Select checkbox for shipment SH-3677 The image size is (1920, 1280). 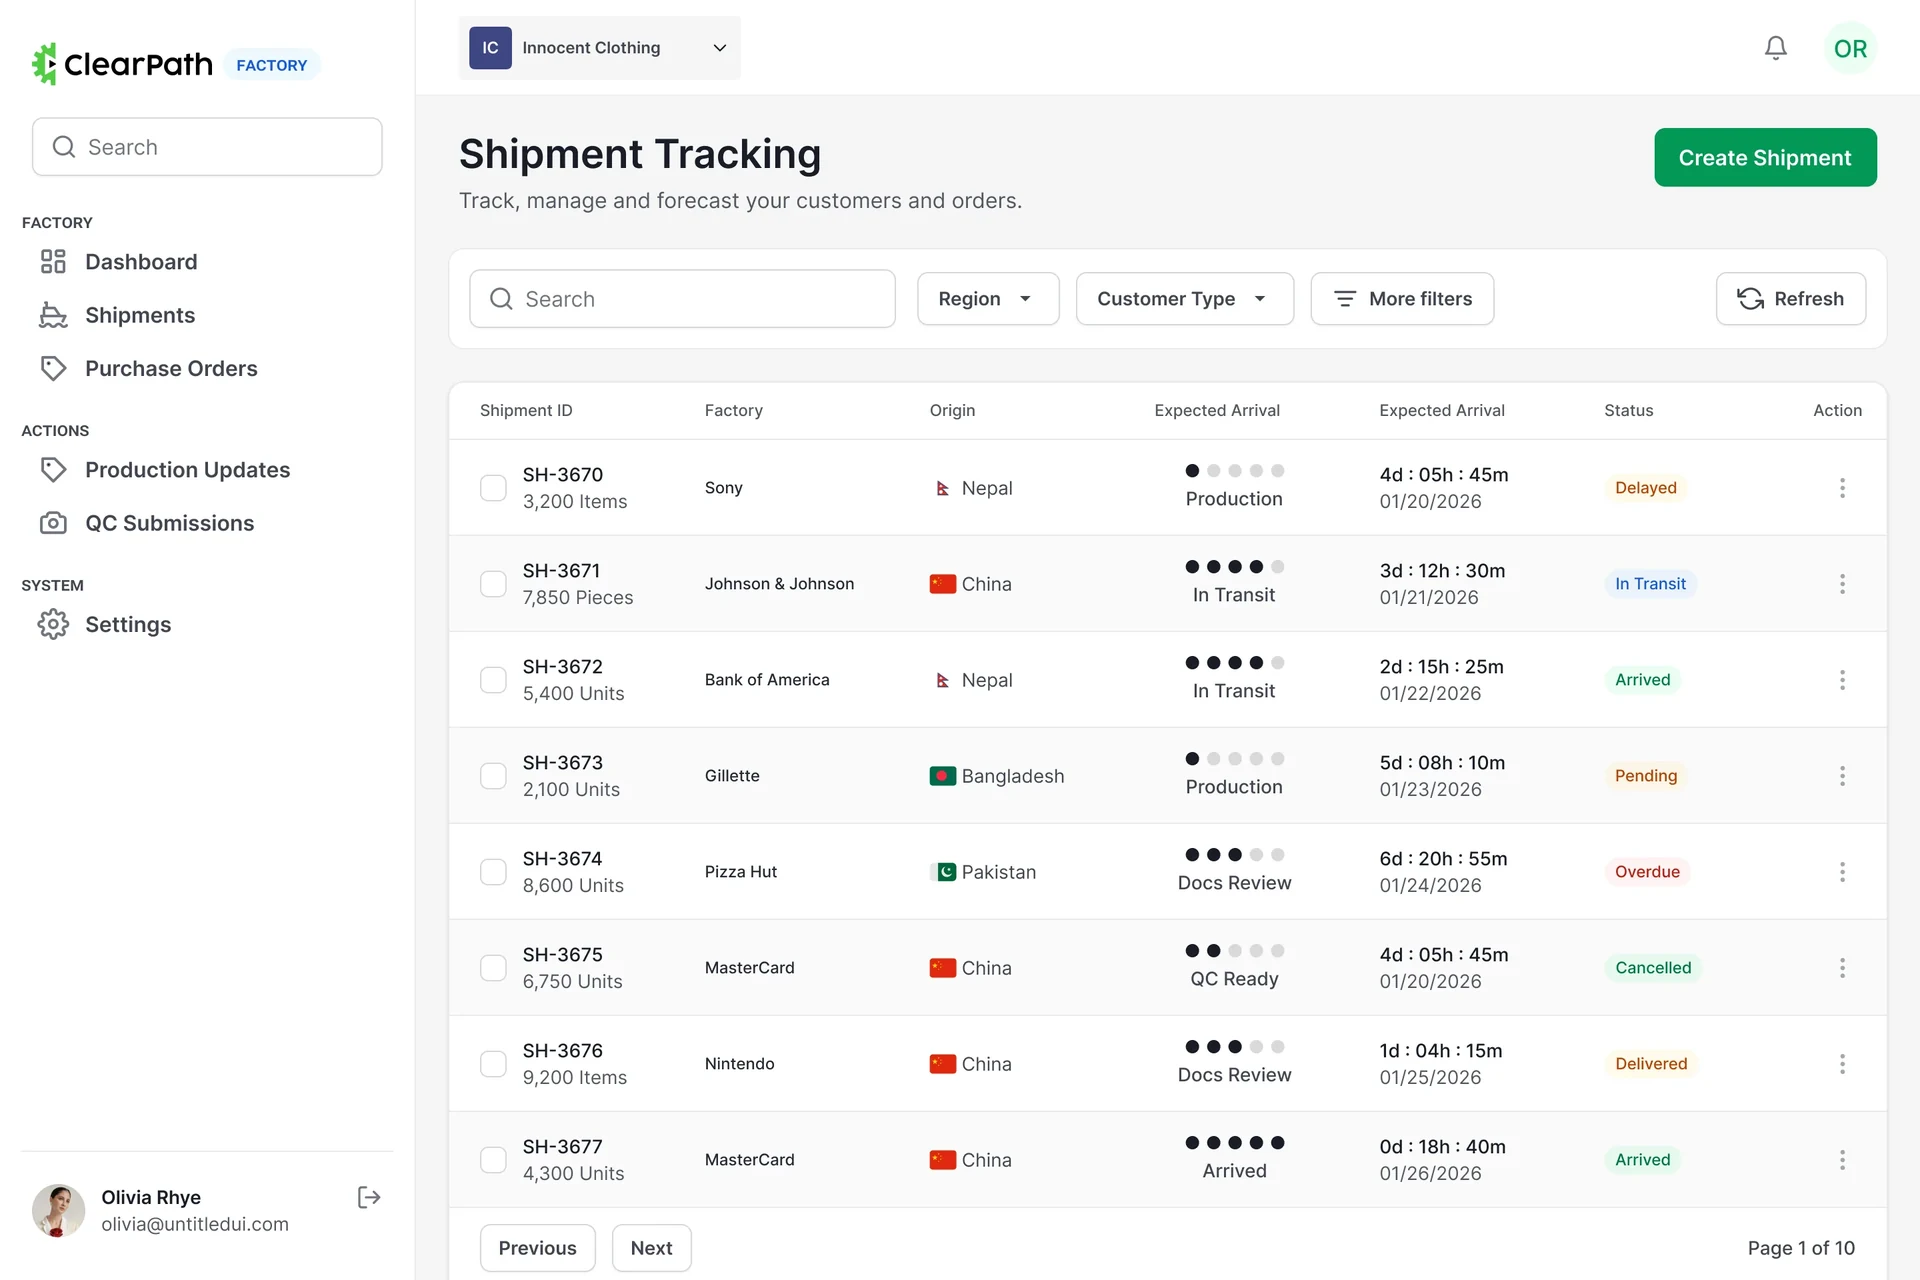(x=493, y=1160)
